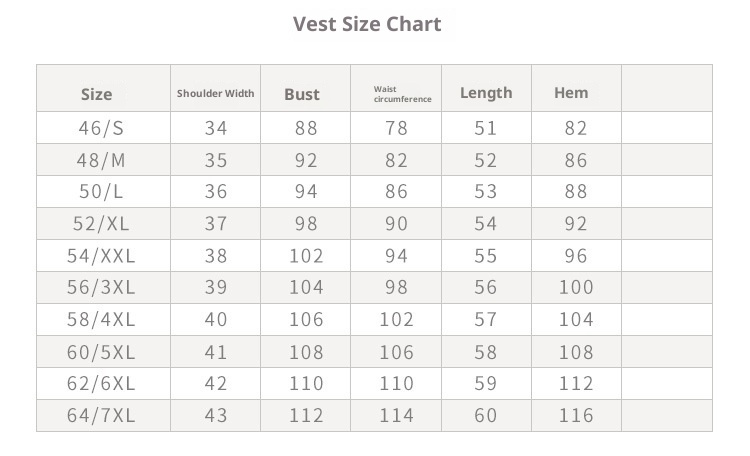Click the Size column header
Image resolution: width=750 pixels, height=456 pixels.
96,94
